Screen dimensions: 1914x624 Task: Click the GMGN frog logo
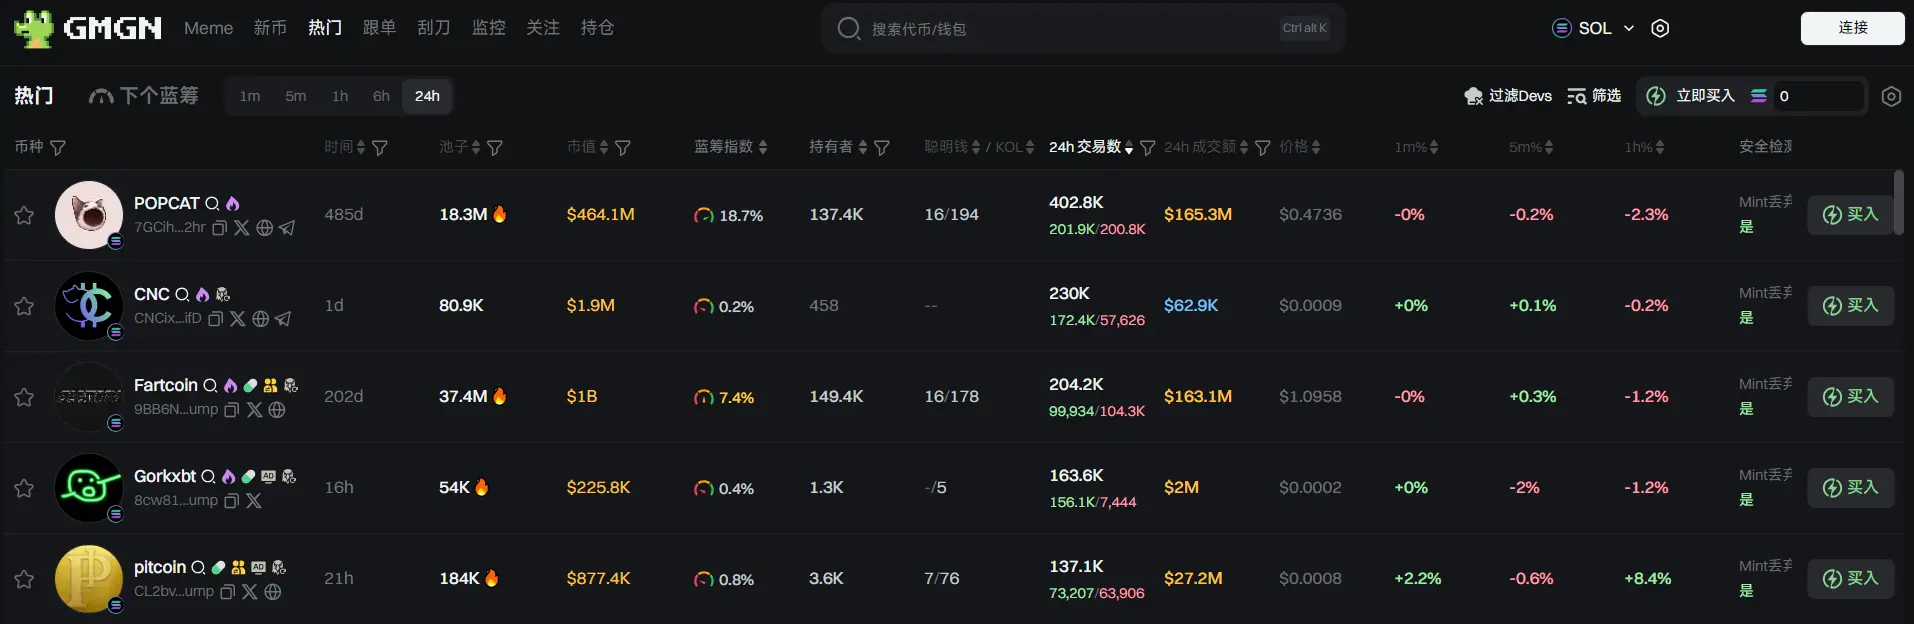(x=34, y=28)
